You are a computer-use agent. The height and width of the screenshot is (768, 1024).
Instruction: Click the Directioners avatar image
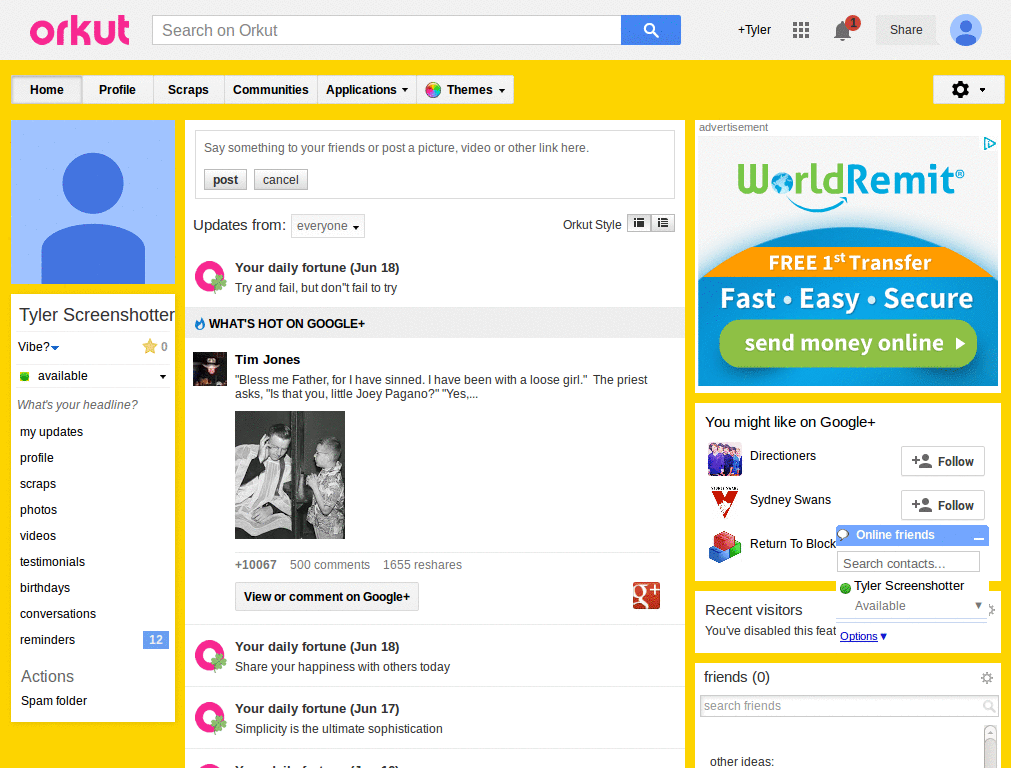click(724, 459)
